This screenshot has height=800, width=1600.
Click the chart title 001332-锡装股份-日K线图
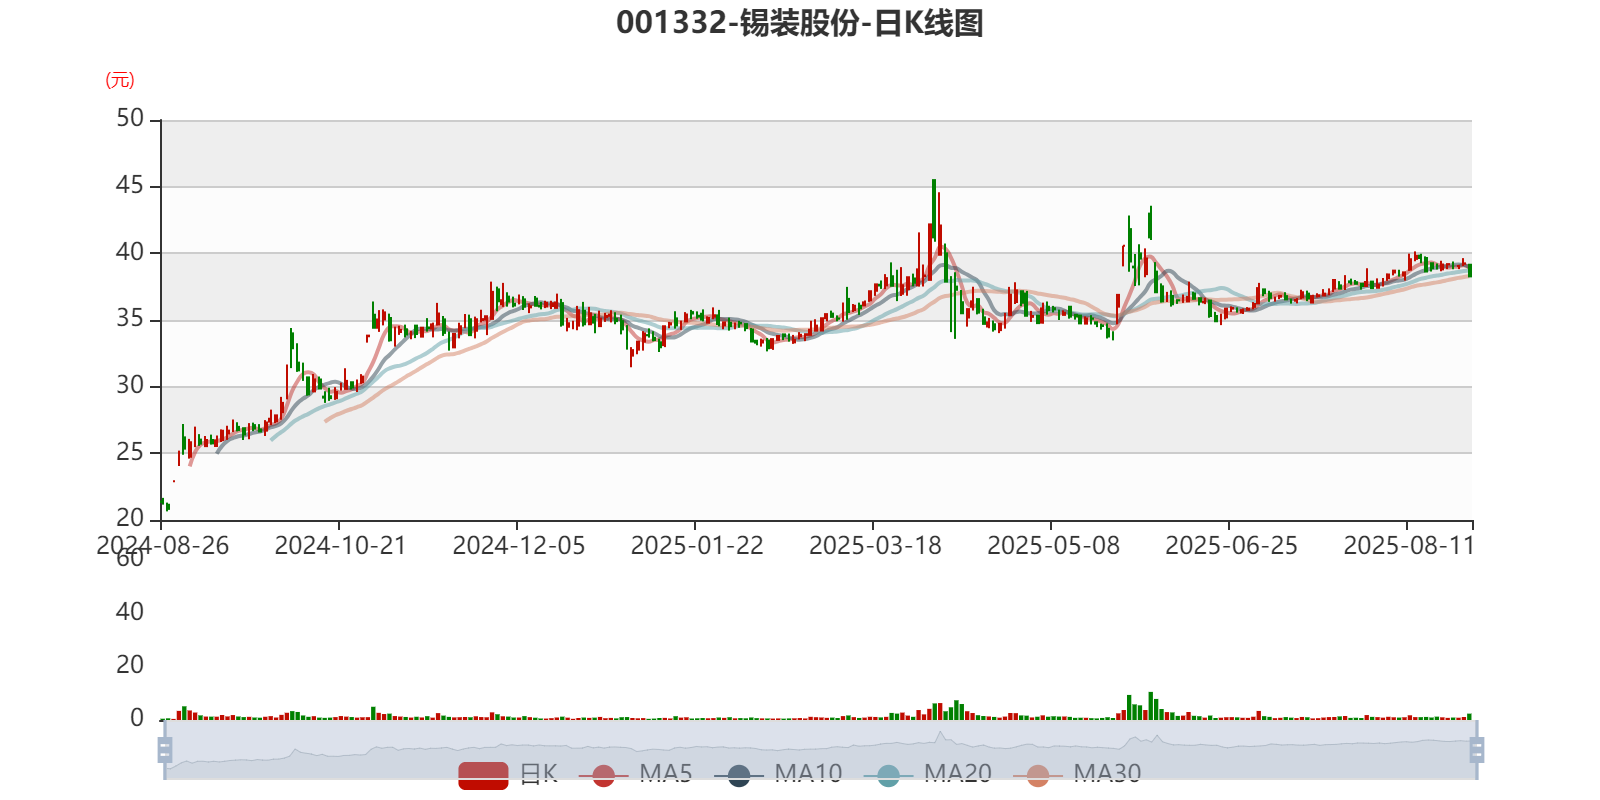click(800, 23)
